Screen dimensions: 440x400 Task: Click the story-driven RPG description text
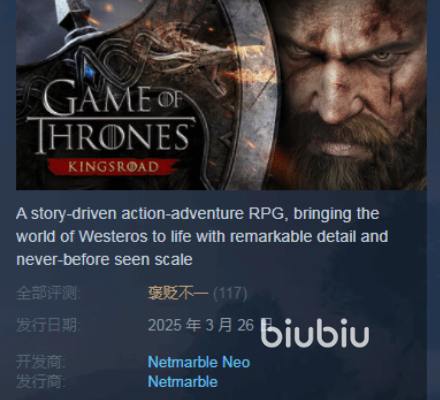[x=202, y=237]
